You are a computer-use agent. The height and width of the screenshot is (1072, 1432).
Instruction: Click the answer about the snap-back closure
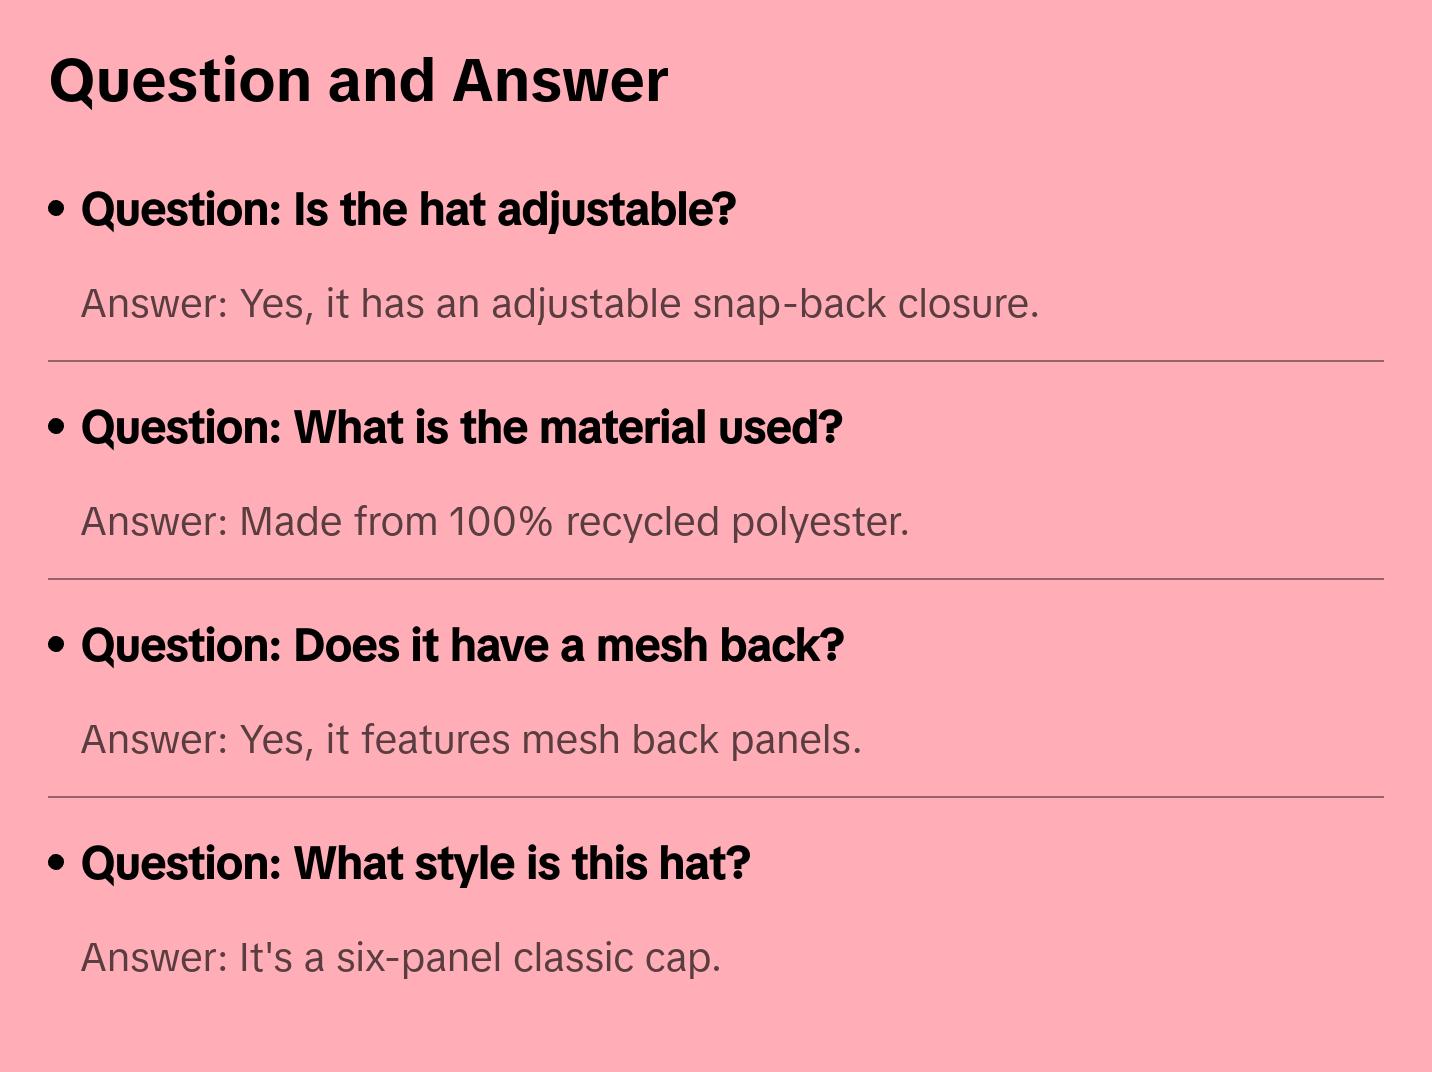coord(559,304)
